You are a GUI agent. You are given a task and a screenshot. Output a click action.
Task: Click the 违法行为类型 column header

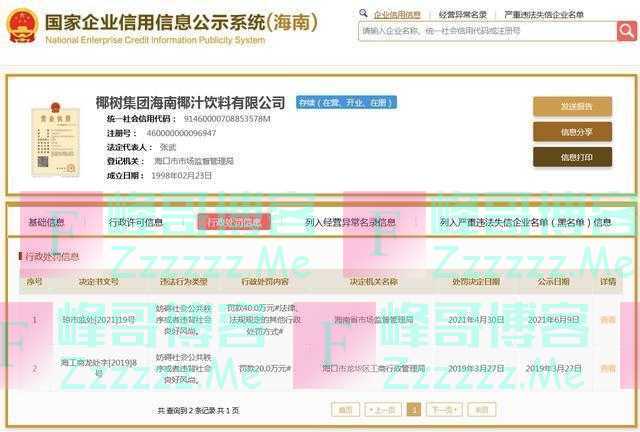click(x=184, y=282)
